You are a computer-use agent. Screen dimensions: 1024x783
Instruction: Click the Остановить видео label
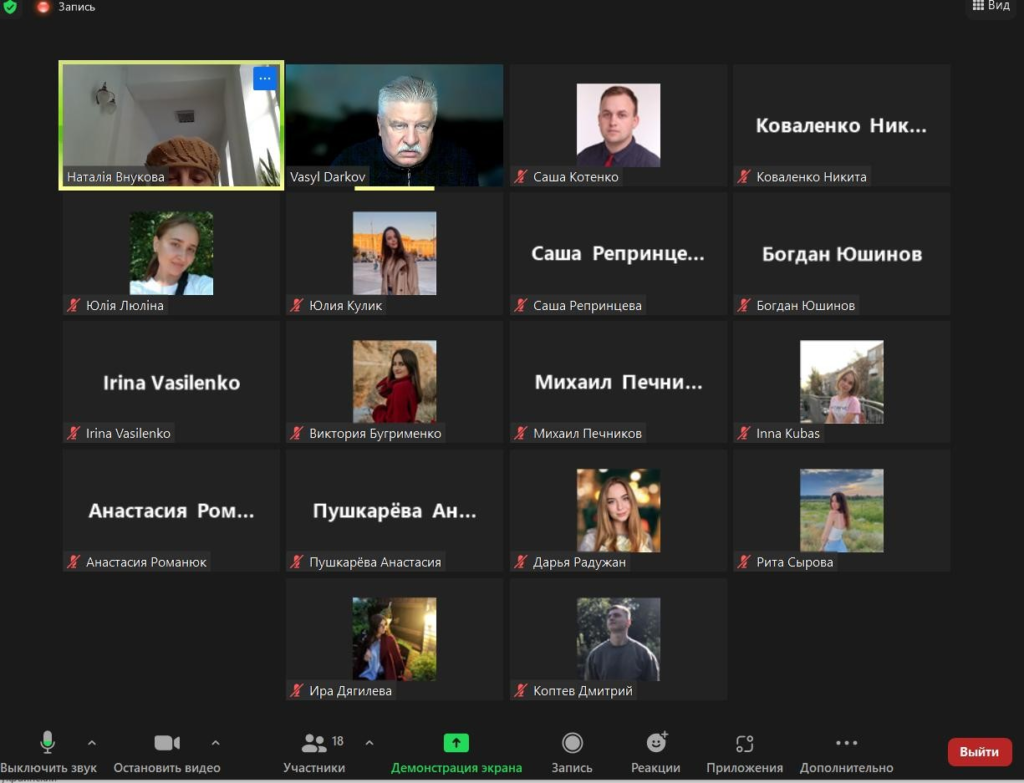[x=167, y=768]
